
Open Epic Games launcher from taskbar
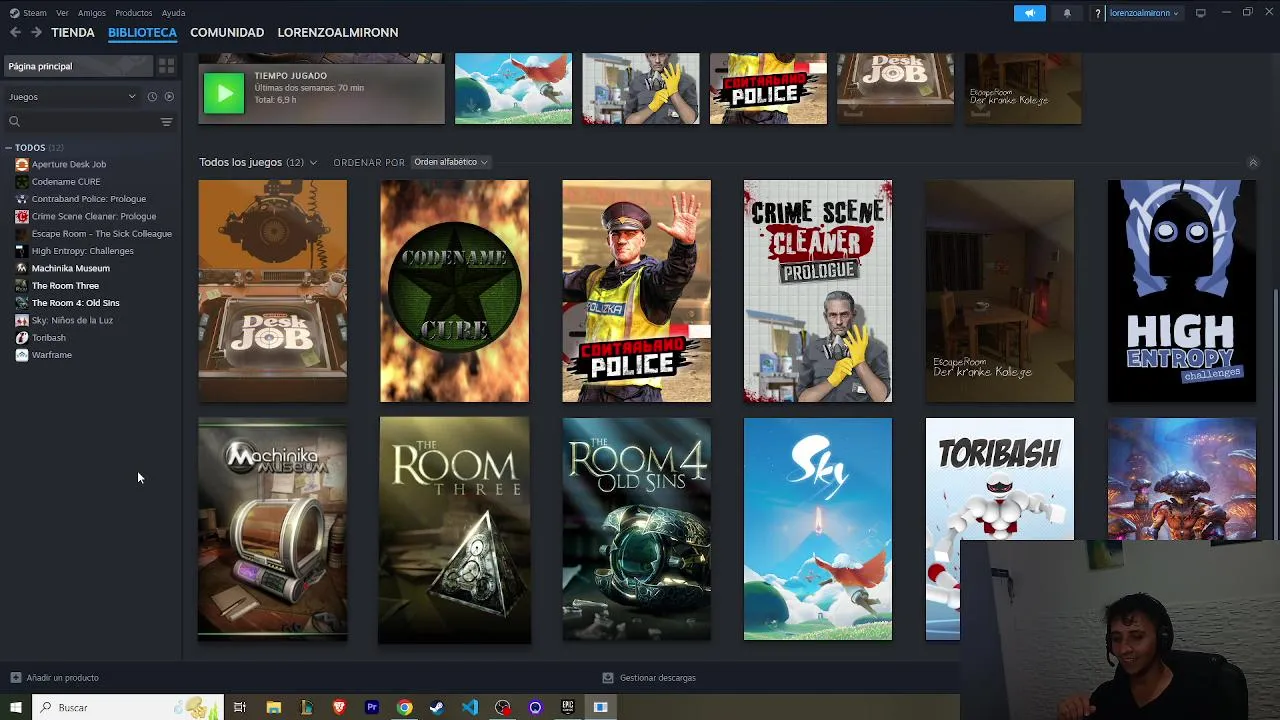(x=568, y=707)
